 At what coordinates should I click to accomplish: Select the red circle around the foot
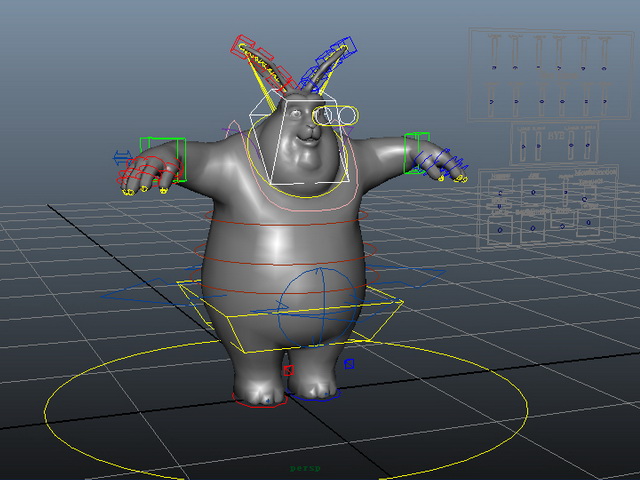[x=260, y=399]
